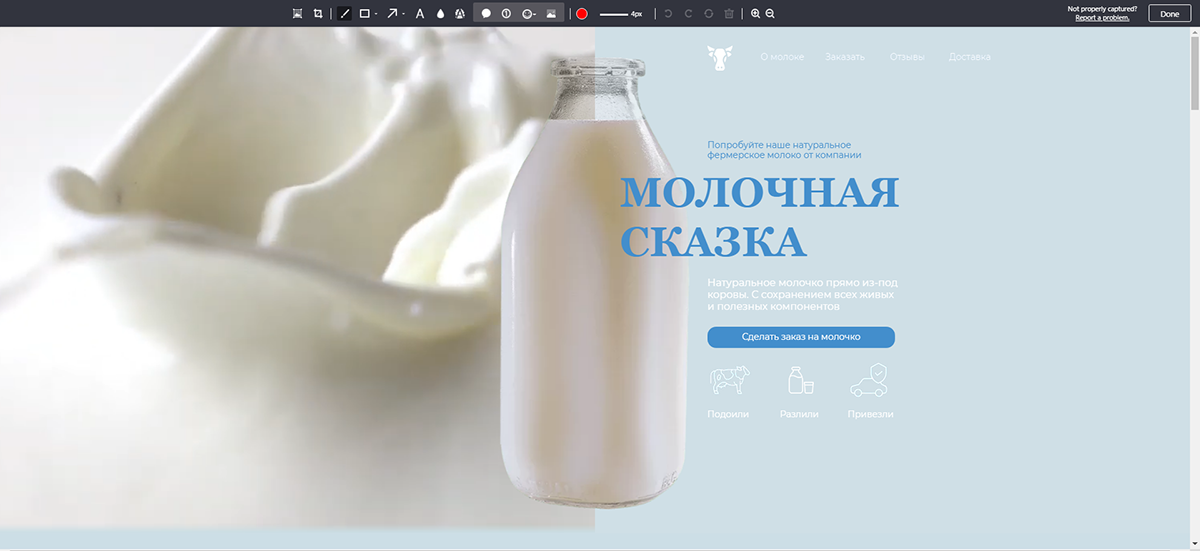
Task: Select the insert image tool
Action: [551, 14]
